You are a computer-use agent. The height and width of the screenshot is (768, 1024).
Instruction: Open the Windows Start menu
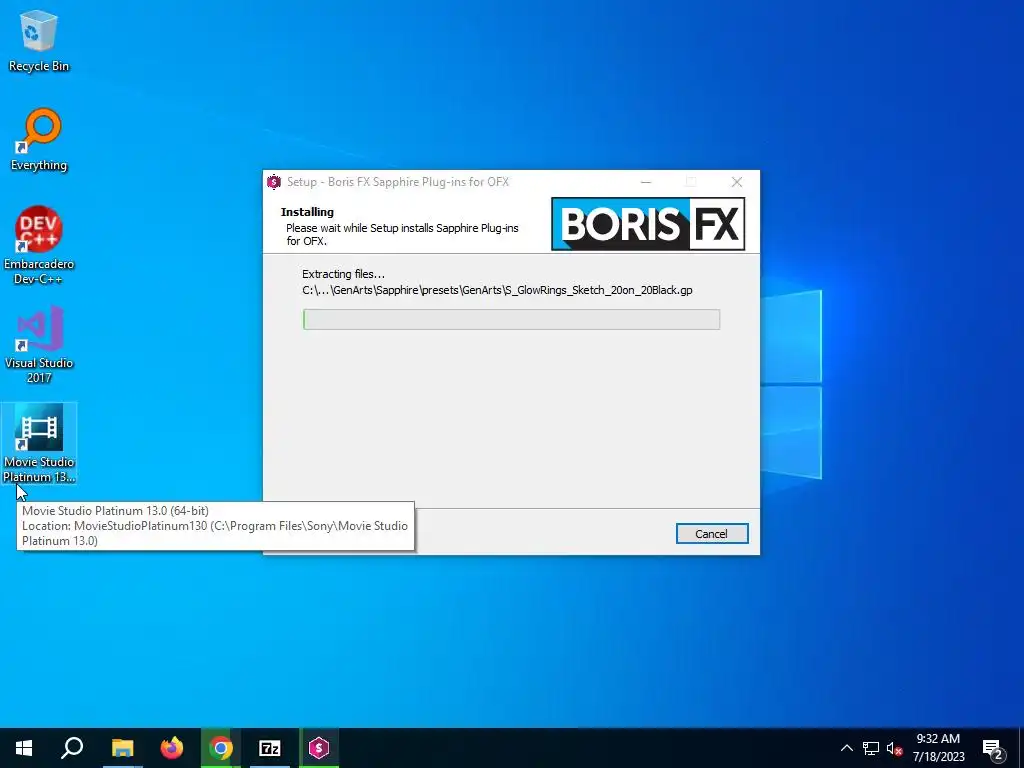[x=24, y=748]
